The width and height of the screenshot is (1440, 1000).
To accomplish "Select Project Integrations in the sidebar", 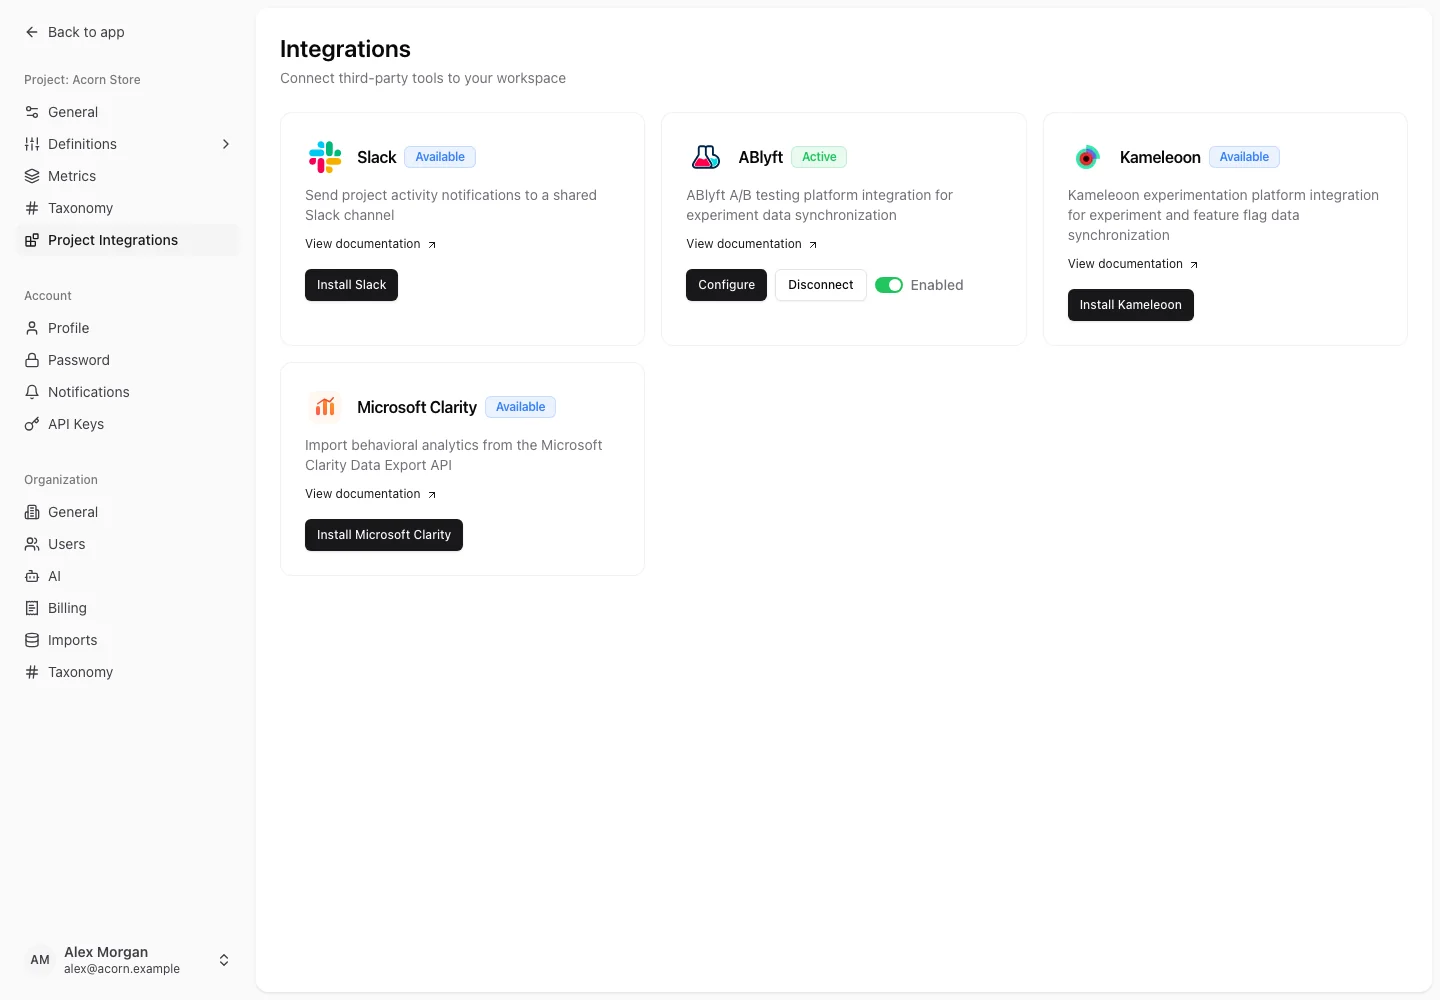I will point(128,240).
